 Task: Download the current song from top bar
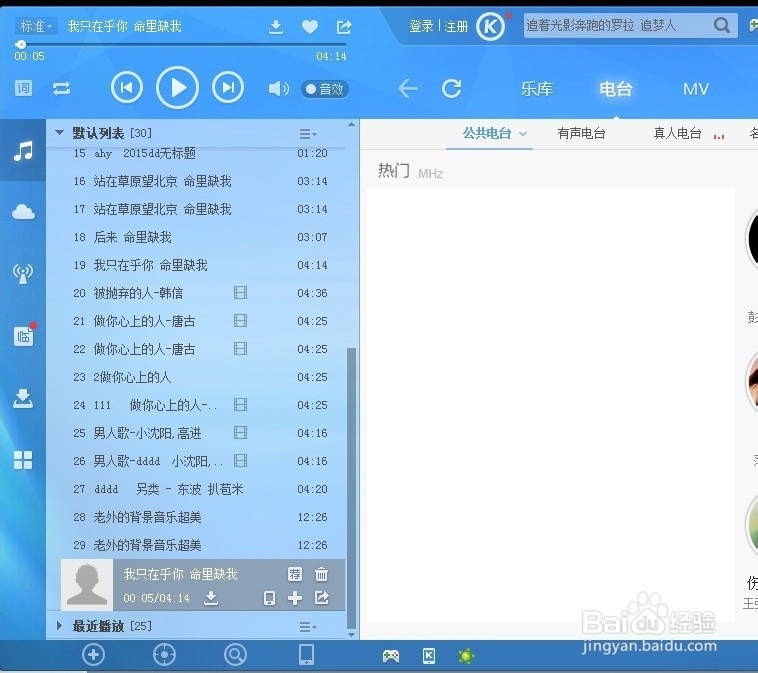pyautogui.click(x=276, y=27)
